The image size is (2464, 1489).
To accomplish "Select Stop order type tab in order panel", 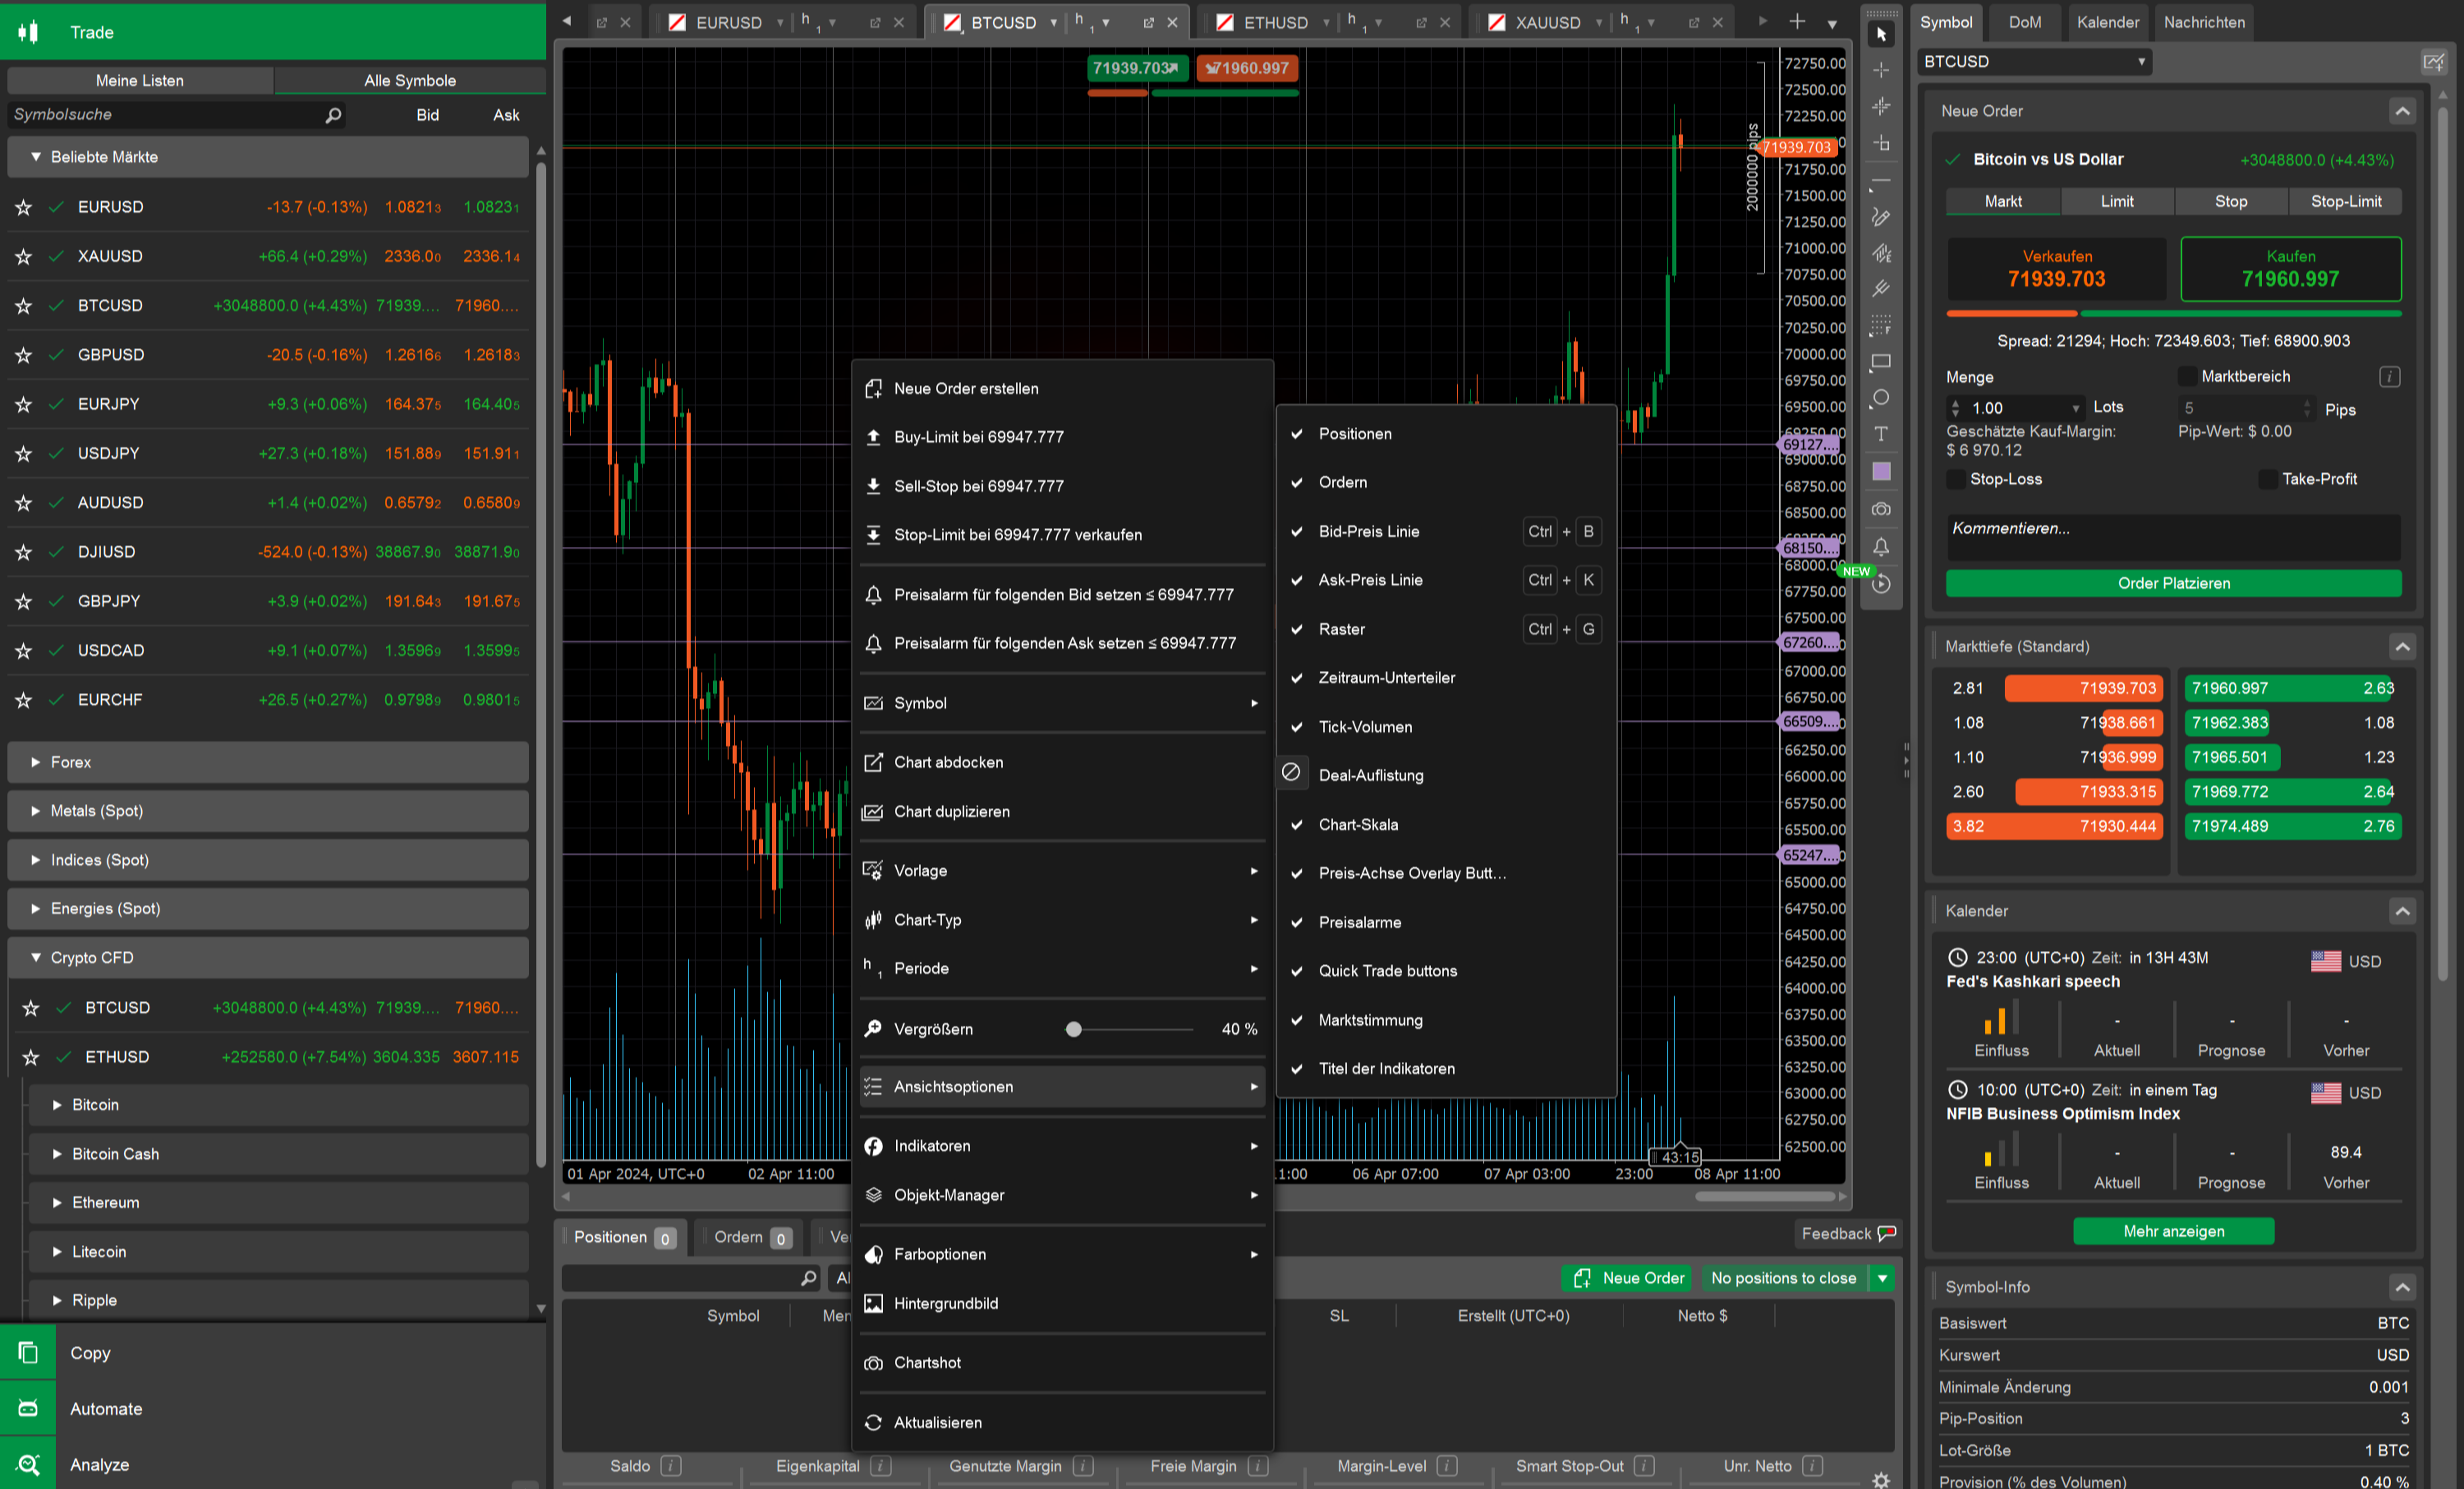I will [2230, 200].
